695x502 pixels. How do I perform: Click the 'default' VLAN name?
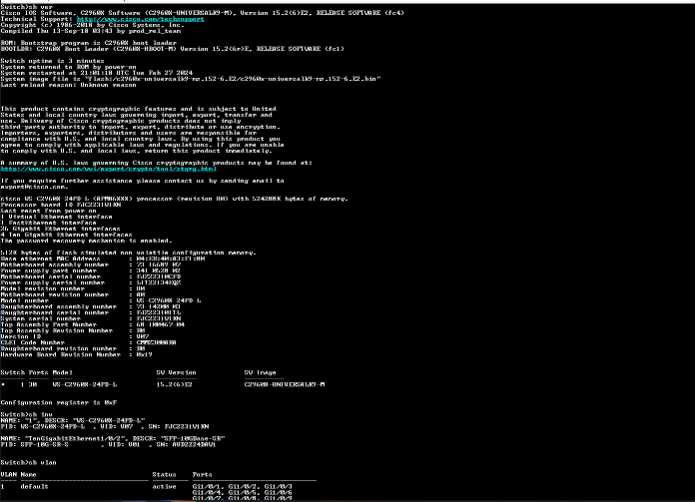pyautogui.click(x=35, y=486)
